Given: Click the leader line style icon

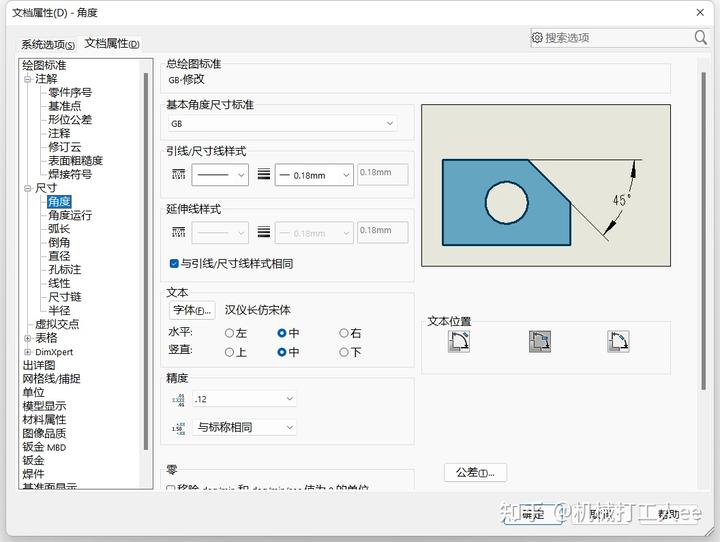Looking at the screenshot, I should tap(178, 175).
